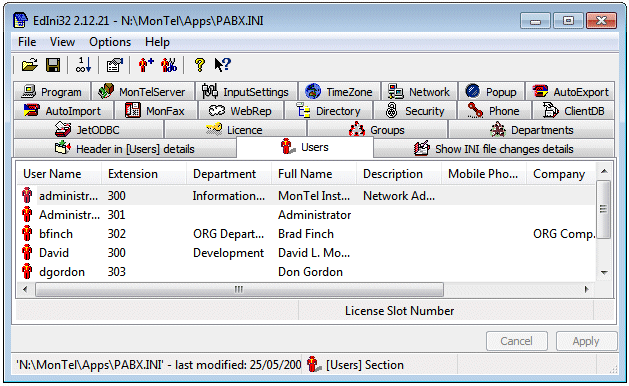This screenshot has height=386, width=629.
Task: Open the MonFax tab
Action: pos(155,110)
